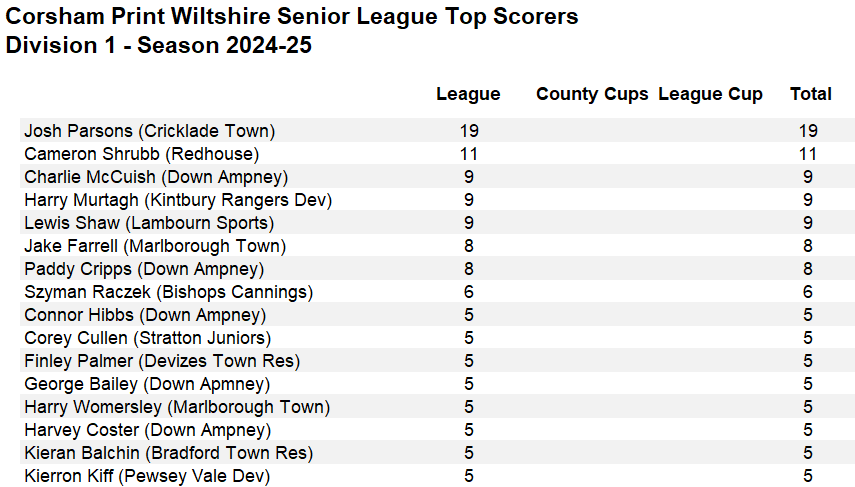Click the Total column header
This screenshot has height=487, width=855.
(x=810, y=94)
